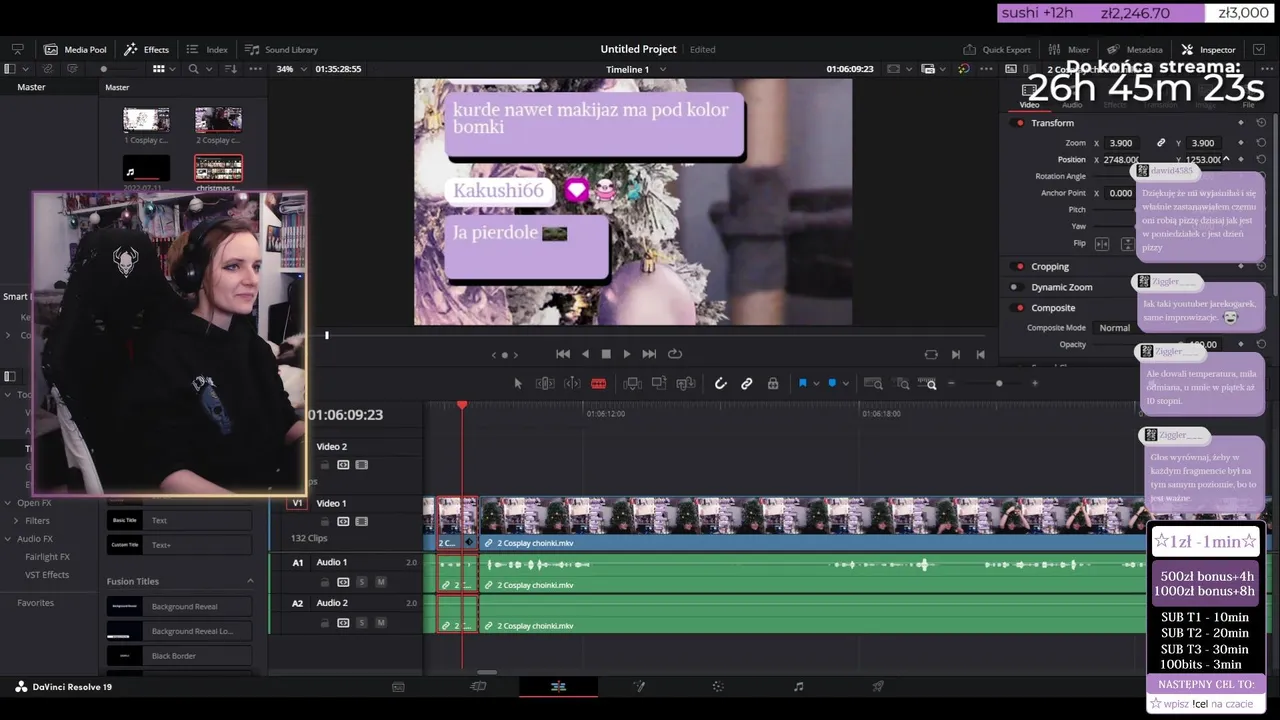Open the marker color dropdown arrow
This screenshot has height=720, width=1280.
[x=845, y=384]
